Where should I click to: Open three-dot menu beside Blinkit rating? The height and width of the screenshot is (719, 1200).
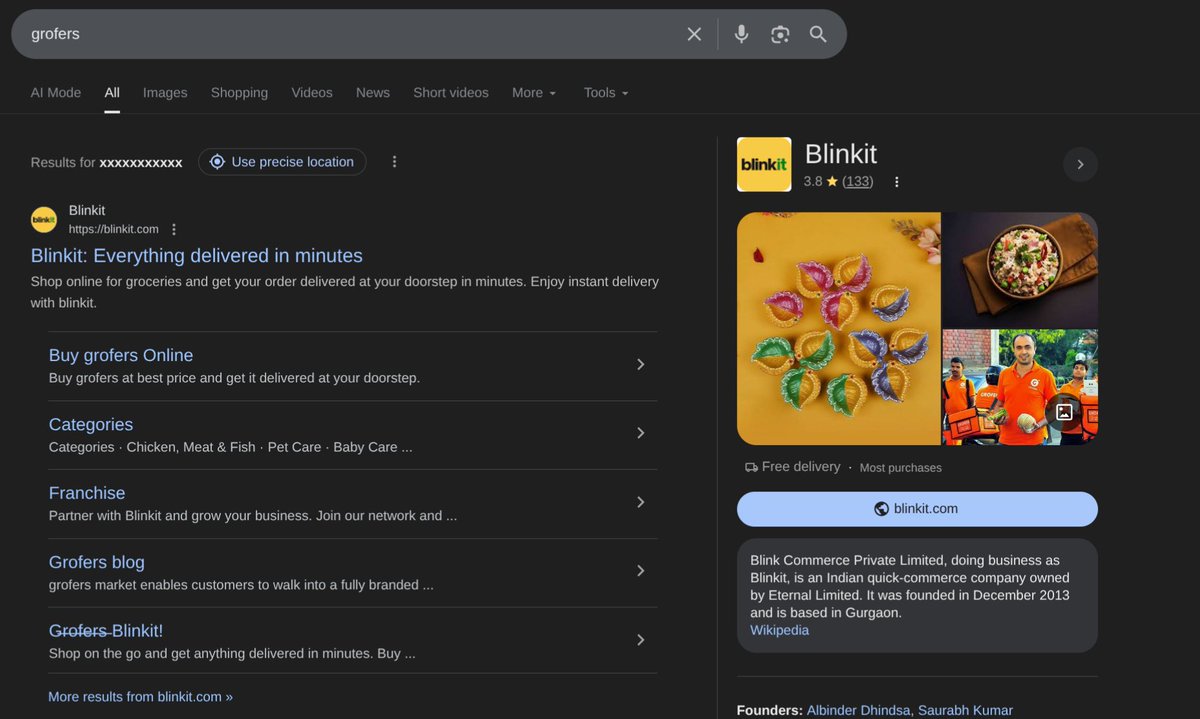click(x=896, y=182)
